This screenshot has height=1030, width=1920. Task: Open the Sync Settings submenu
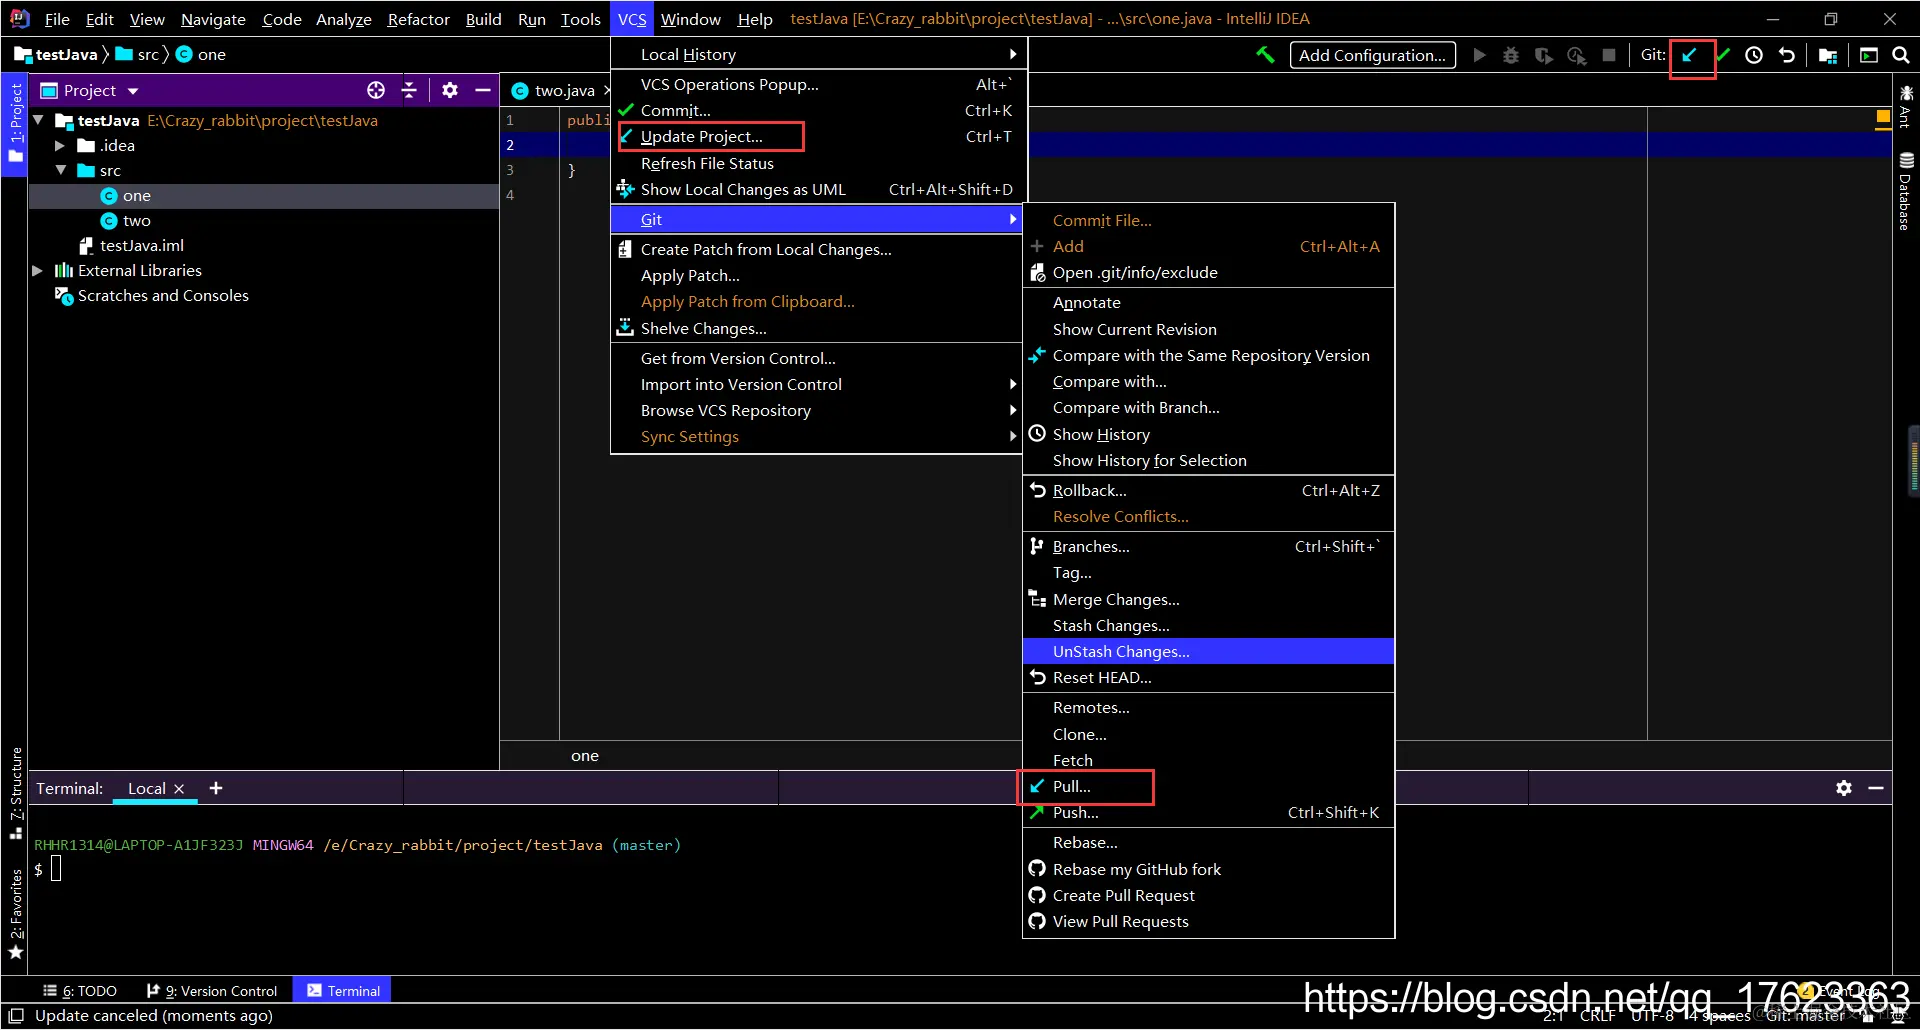pyautogui.click(x=819, y=436)
